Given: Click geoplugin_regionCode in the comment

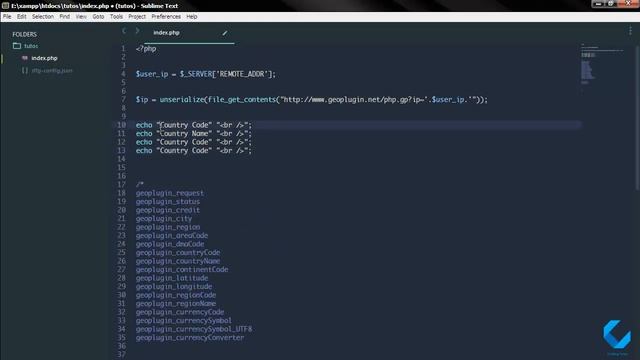Looking at the screenshot, I should pyautogui.click(x=176, y=295).
